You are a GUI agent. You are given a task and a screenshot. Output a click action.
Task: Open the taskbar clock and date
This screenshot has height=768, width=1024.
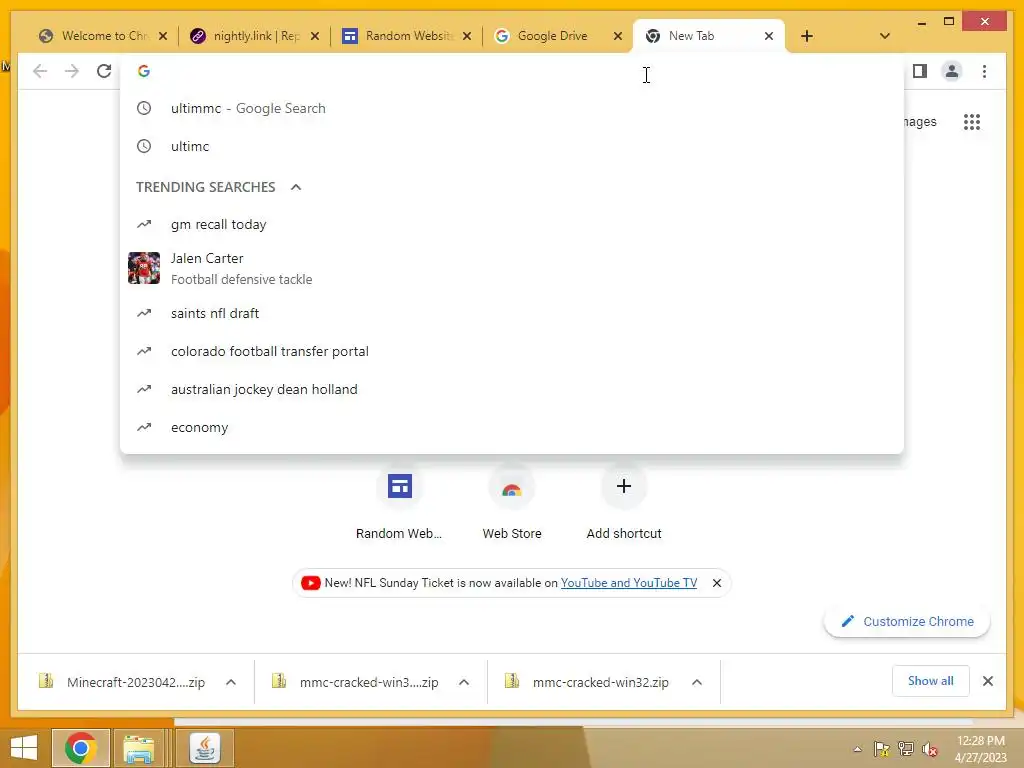[x=981, y=749]
